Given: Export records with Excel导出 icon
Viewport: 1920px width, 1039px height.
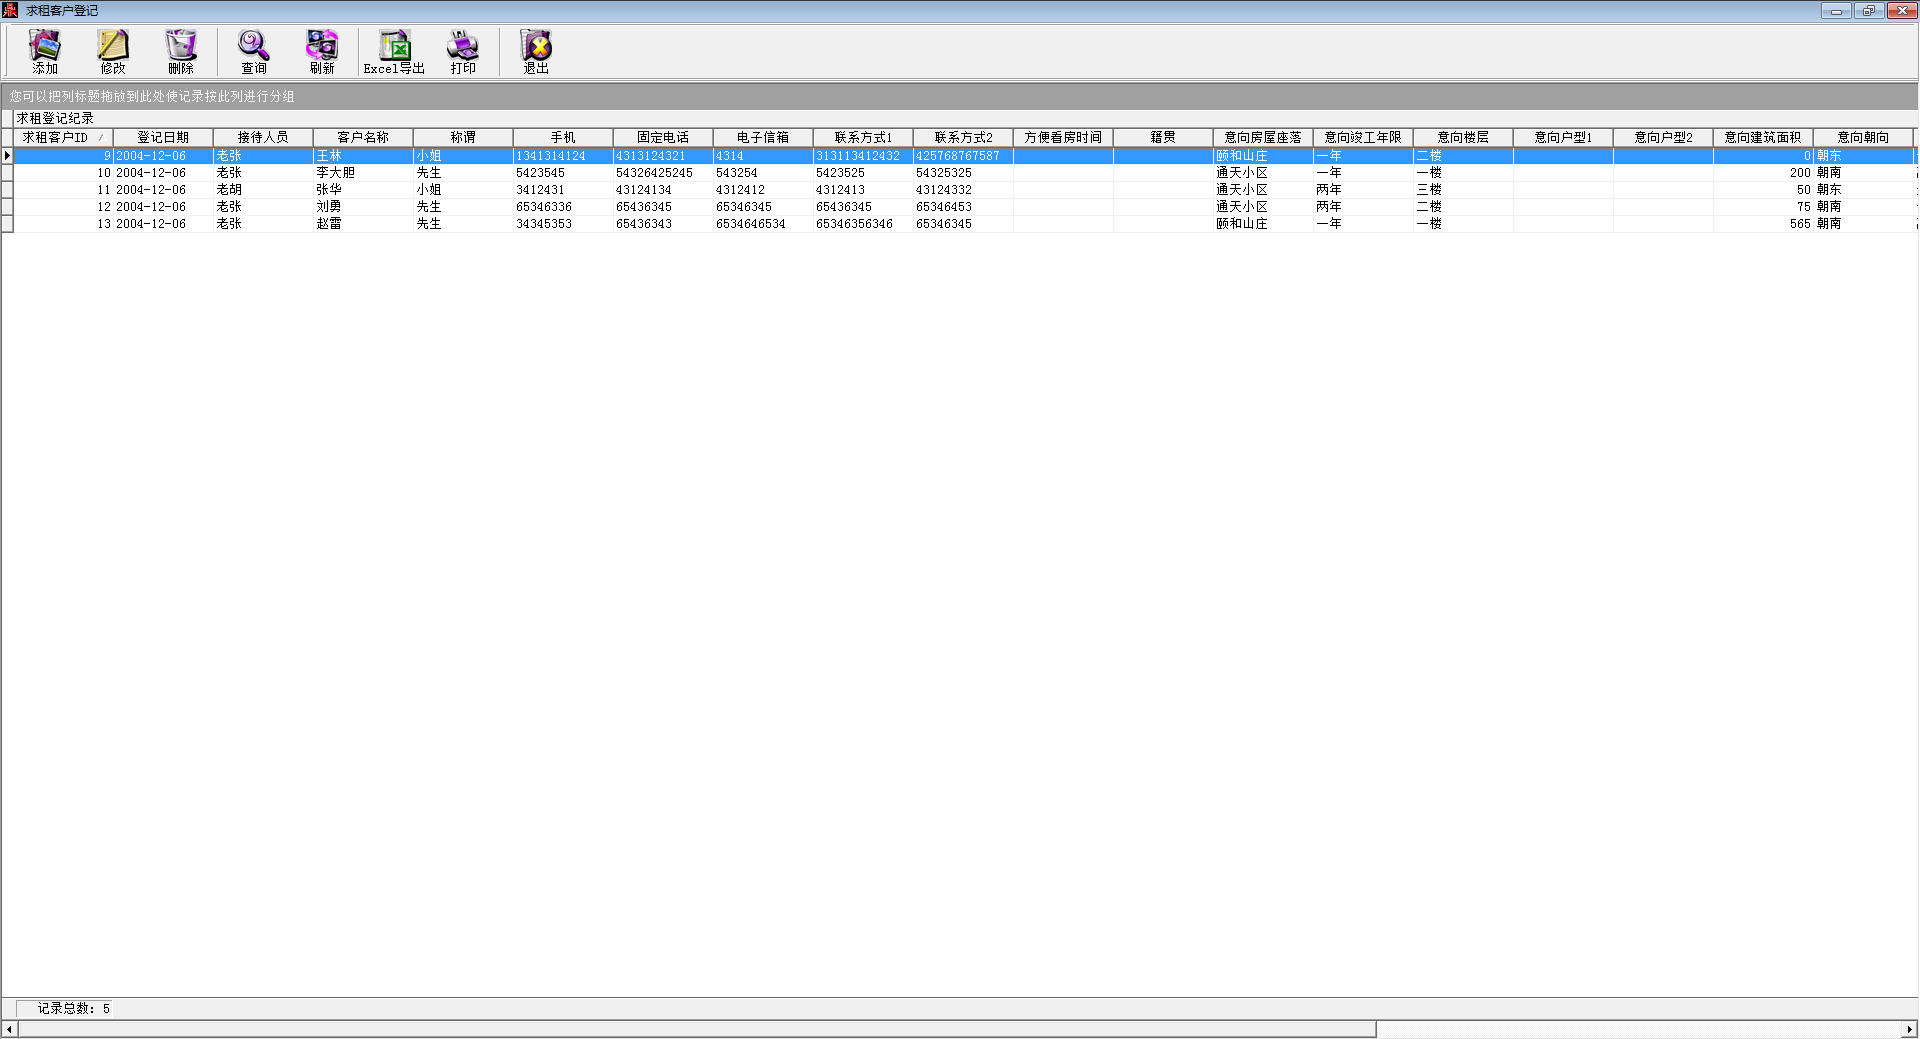Looking at the screenshot, I should tap(394, 51).
